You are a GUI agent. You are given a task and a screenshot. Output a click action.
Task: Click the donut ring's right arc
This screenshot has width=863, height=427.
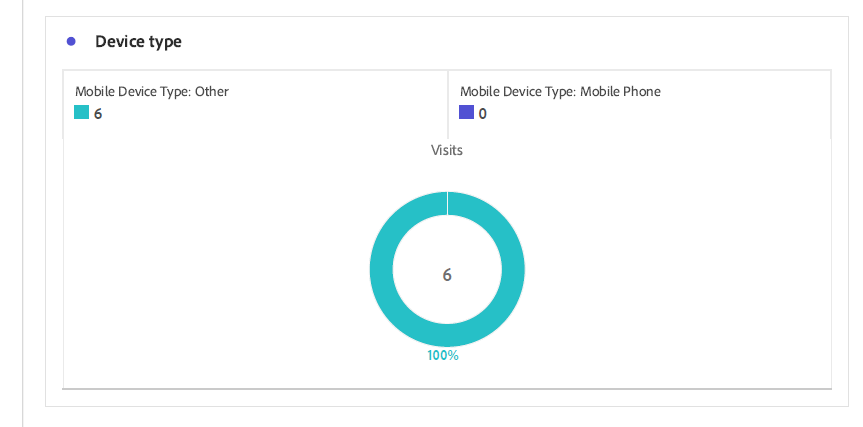point(514,269)
